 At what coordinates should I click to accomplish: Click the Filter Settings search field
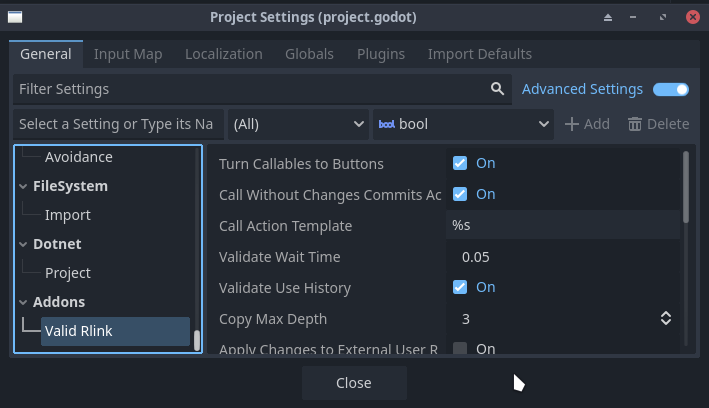pos(262,89)
